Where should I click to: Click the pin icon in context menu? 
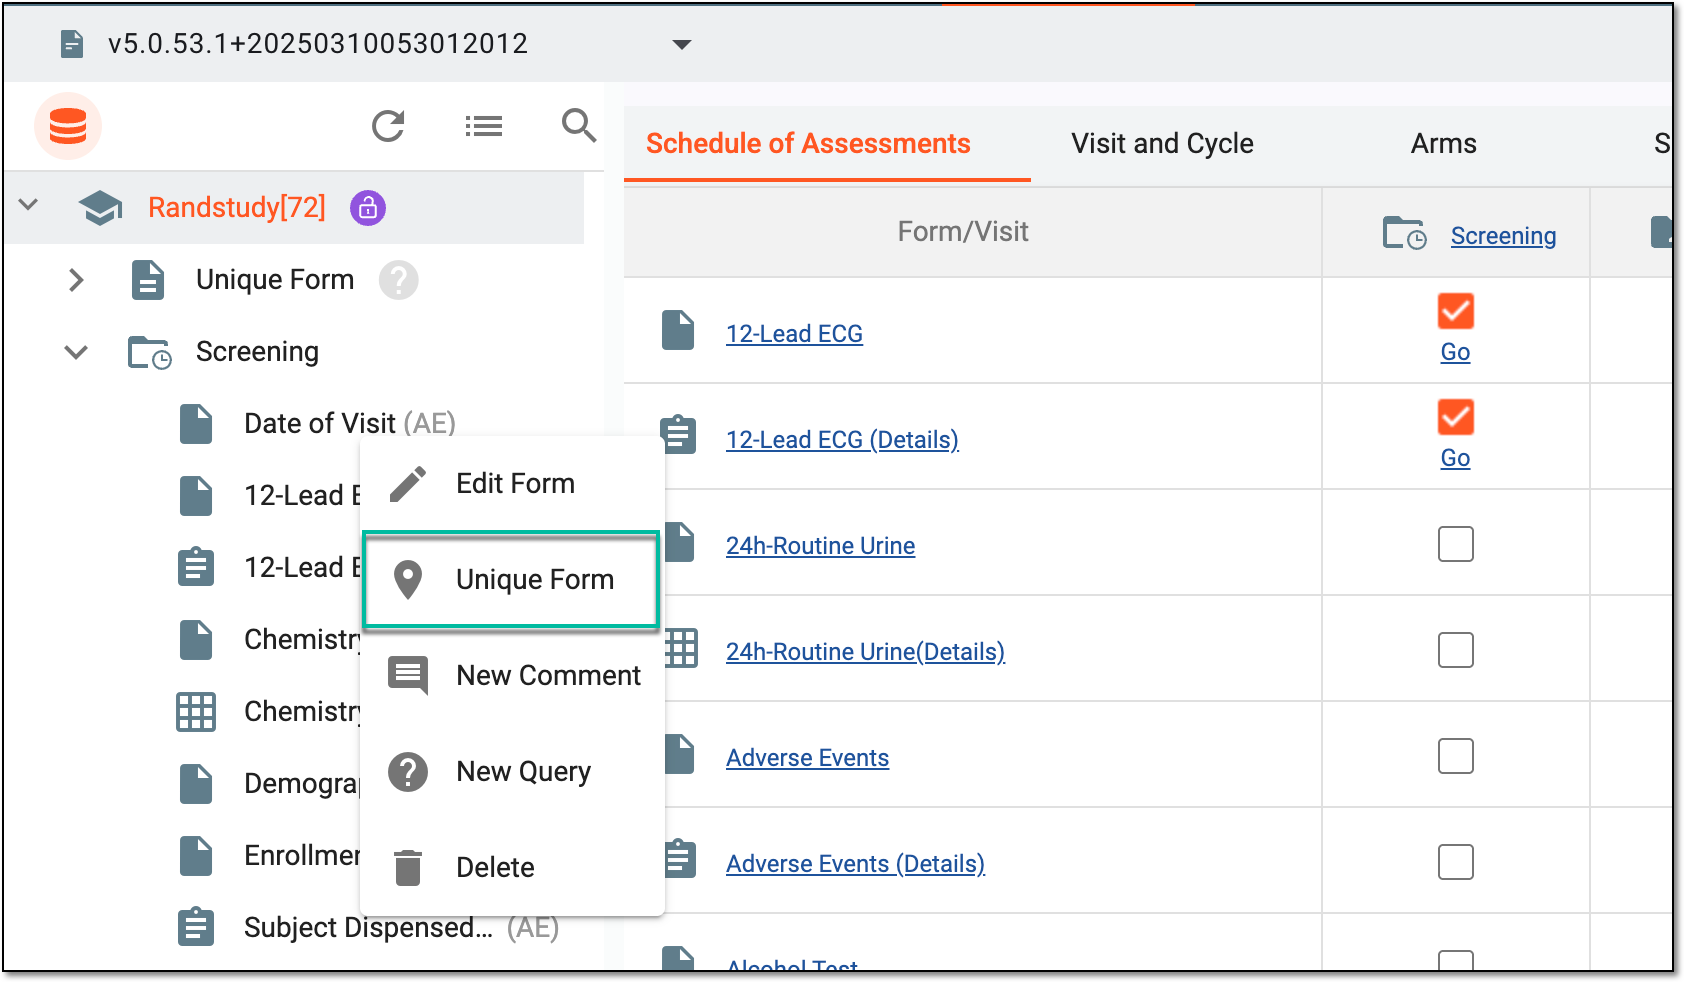click(408, 580)
